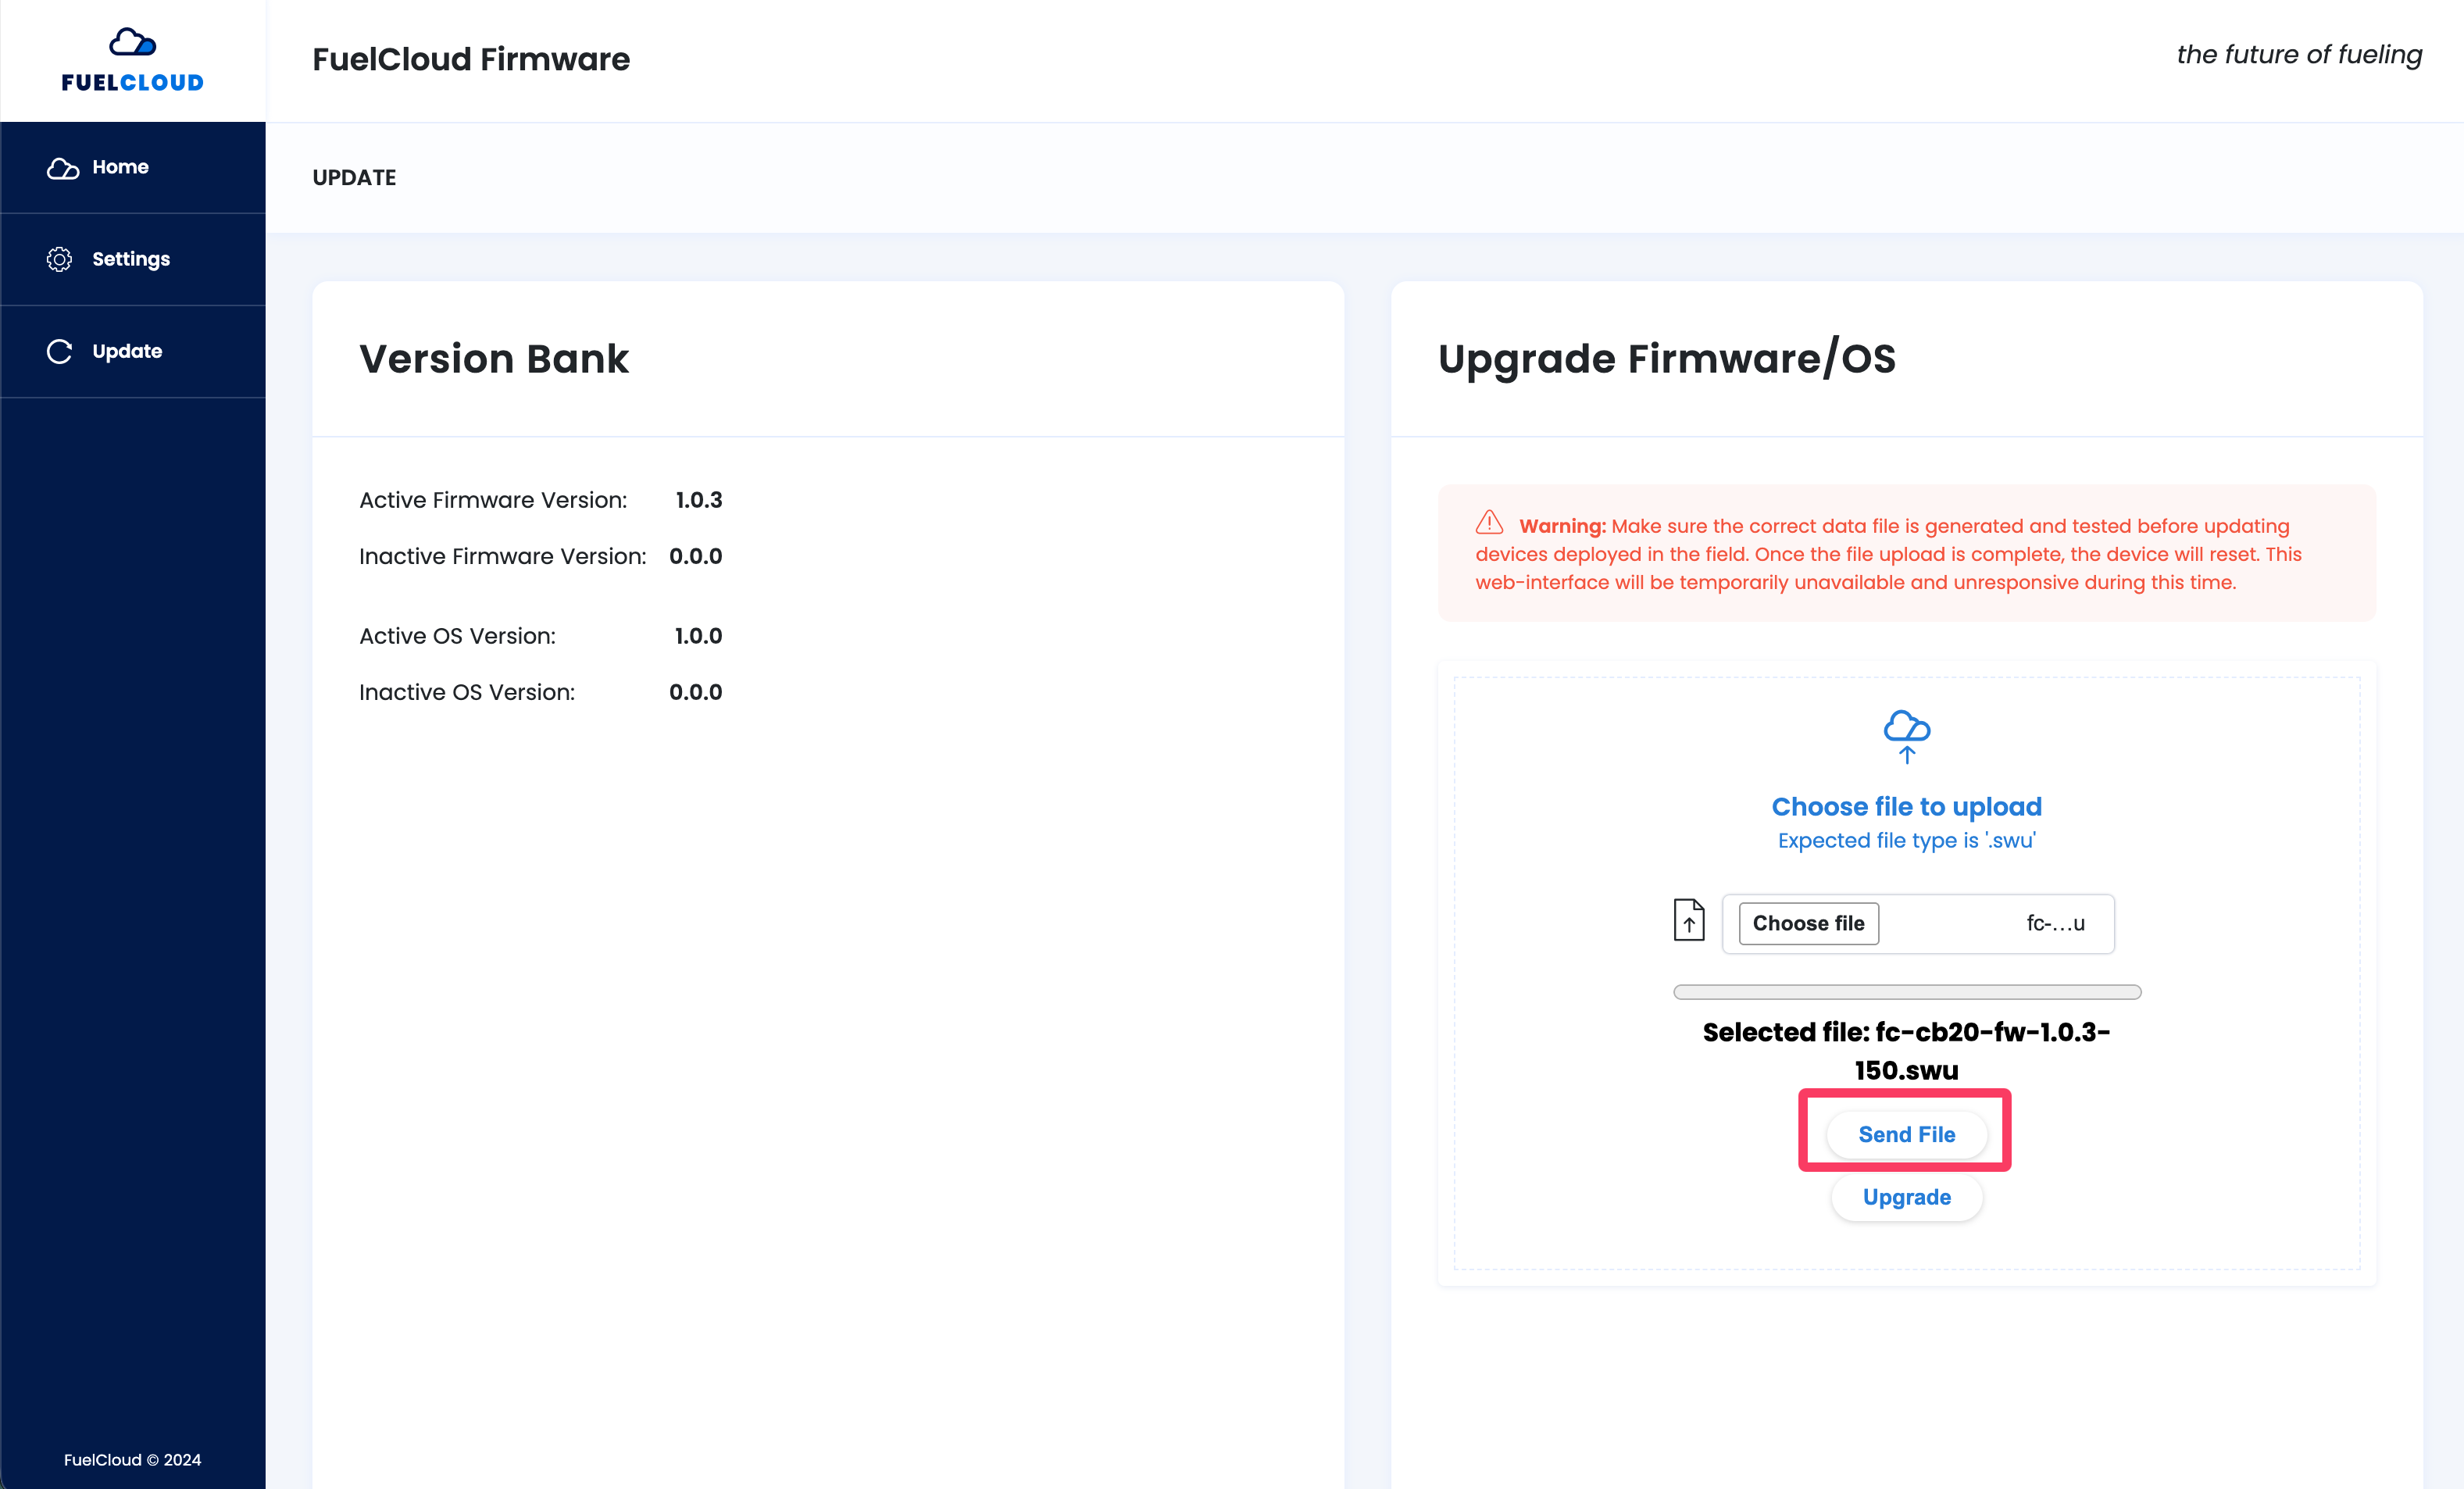Screen dimensions: 2464x1489
Task: Open the Home menu item
Action: [x=133, y=167]
